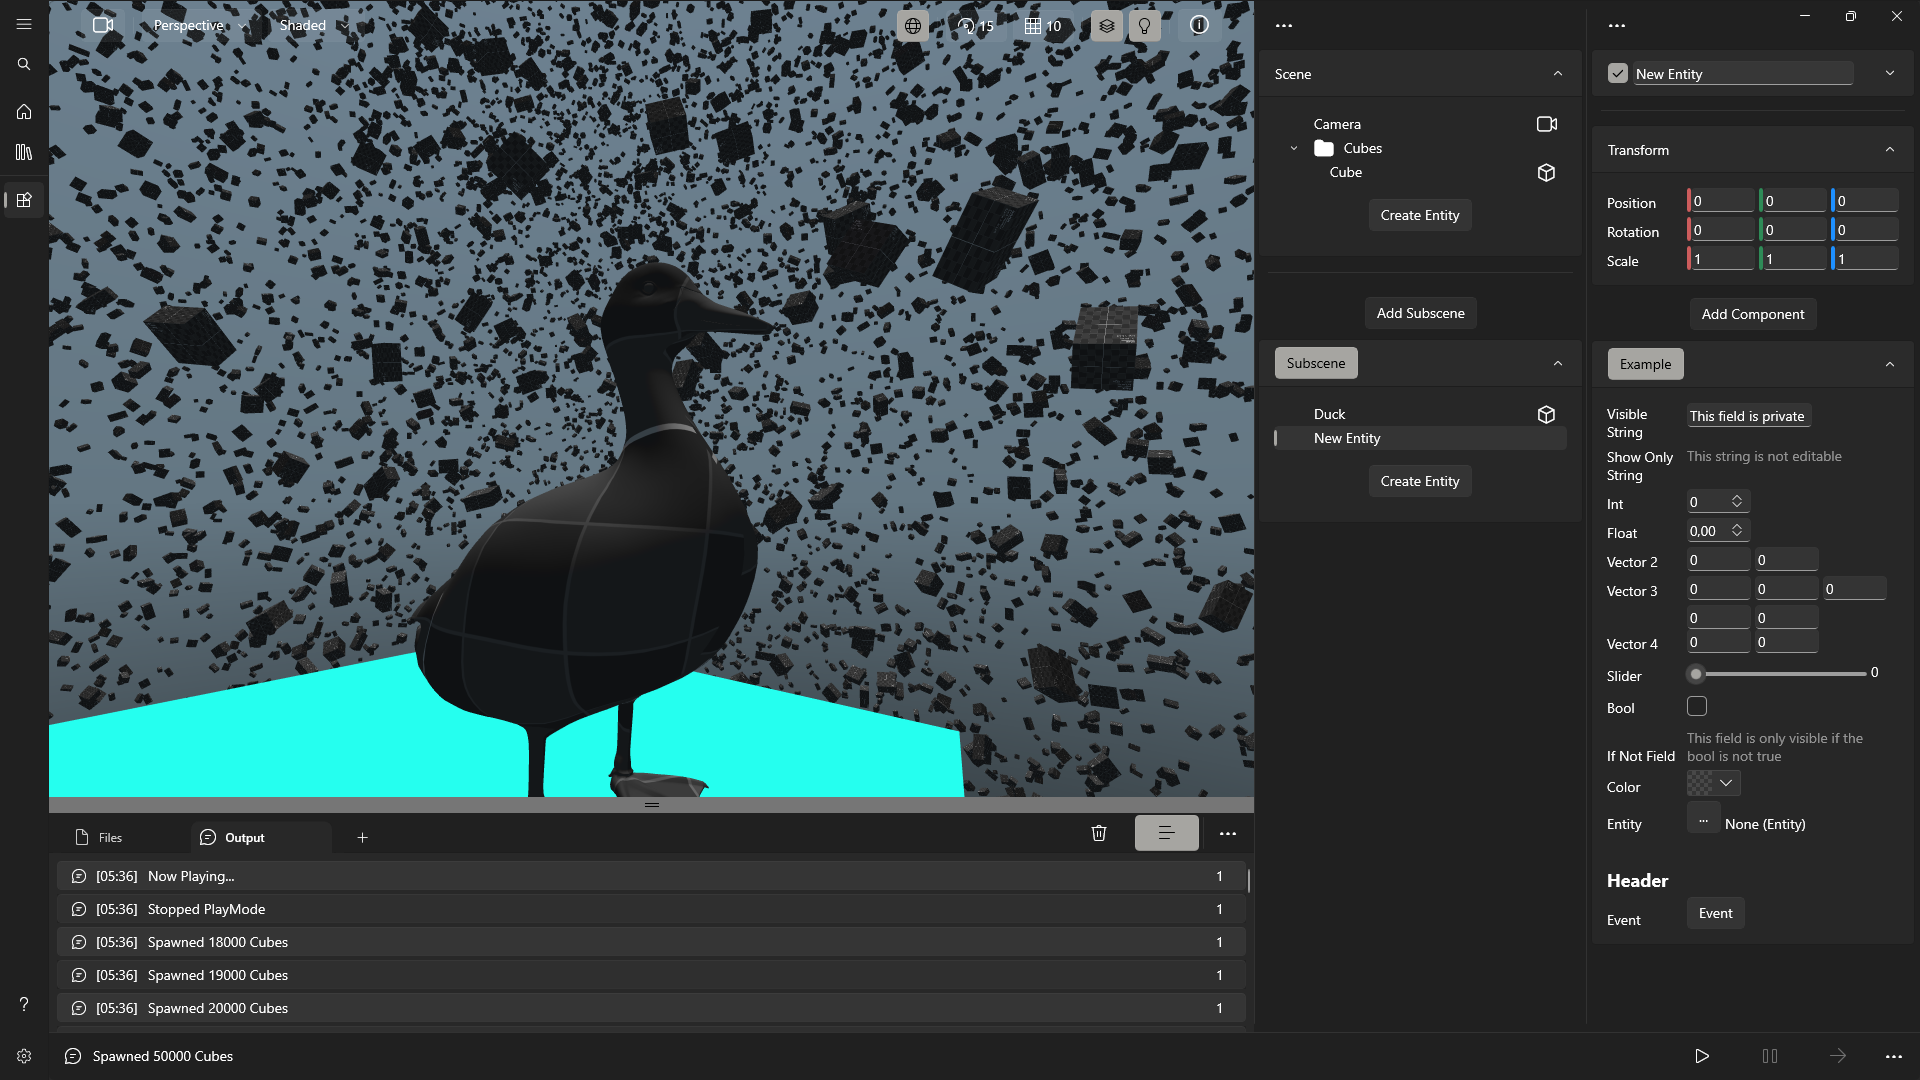
Task: Open hierarchy panel more options dots
Action: coord(1284,26)
